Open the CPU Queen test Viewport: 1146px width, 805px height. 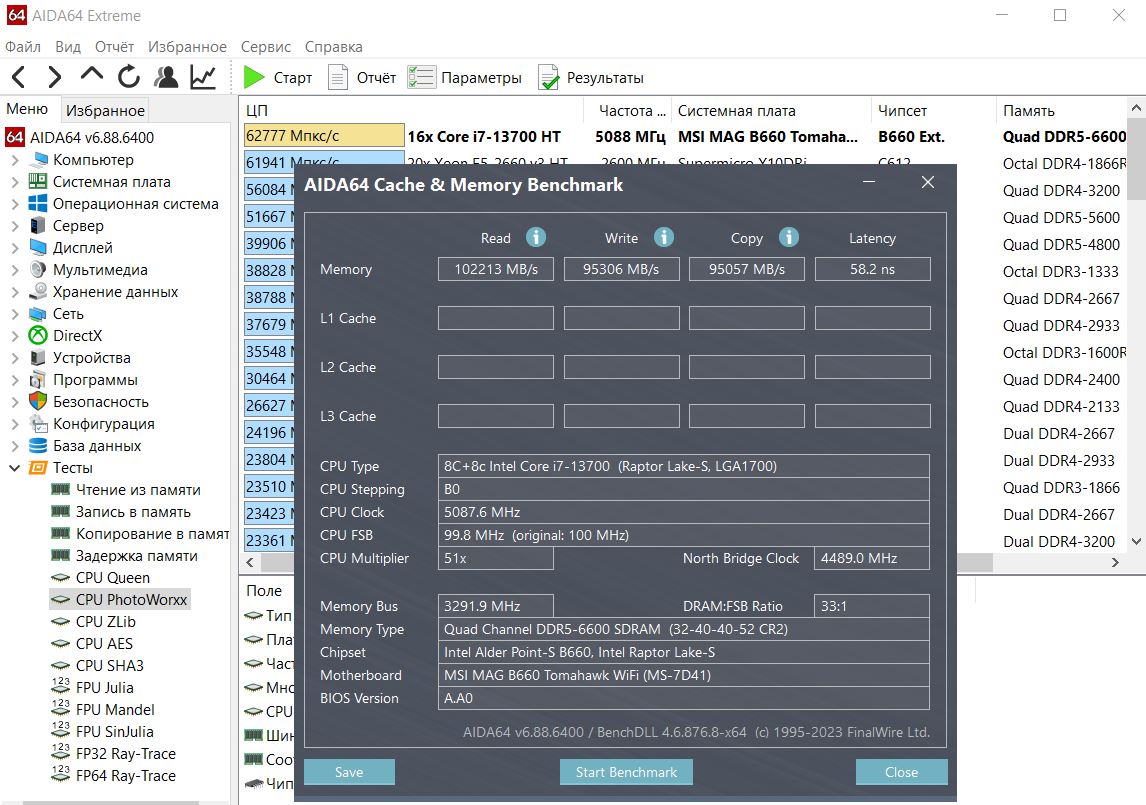tap(113, 578)
